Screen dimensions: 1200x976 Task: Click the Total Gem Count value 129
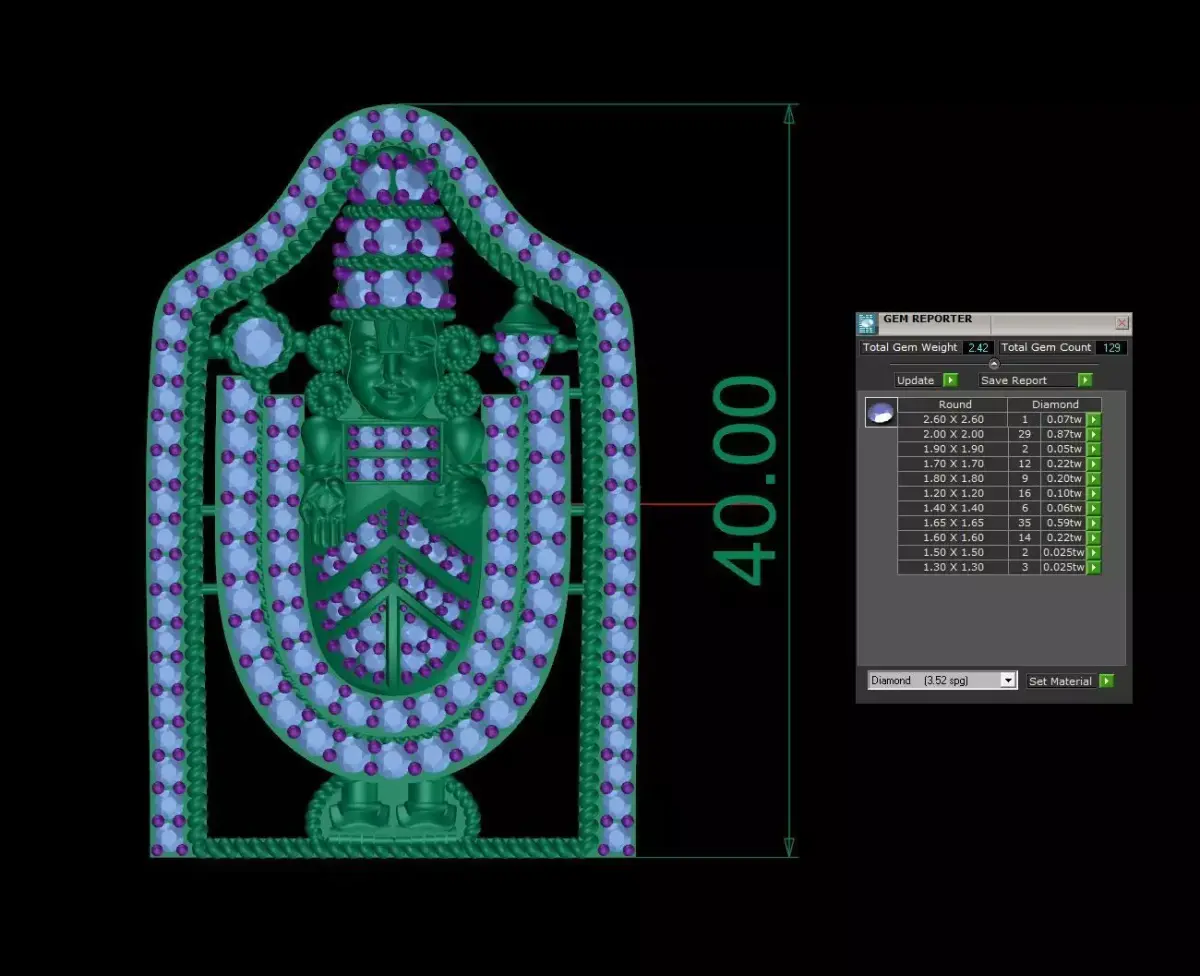pos(1111,347)
